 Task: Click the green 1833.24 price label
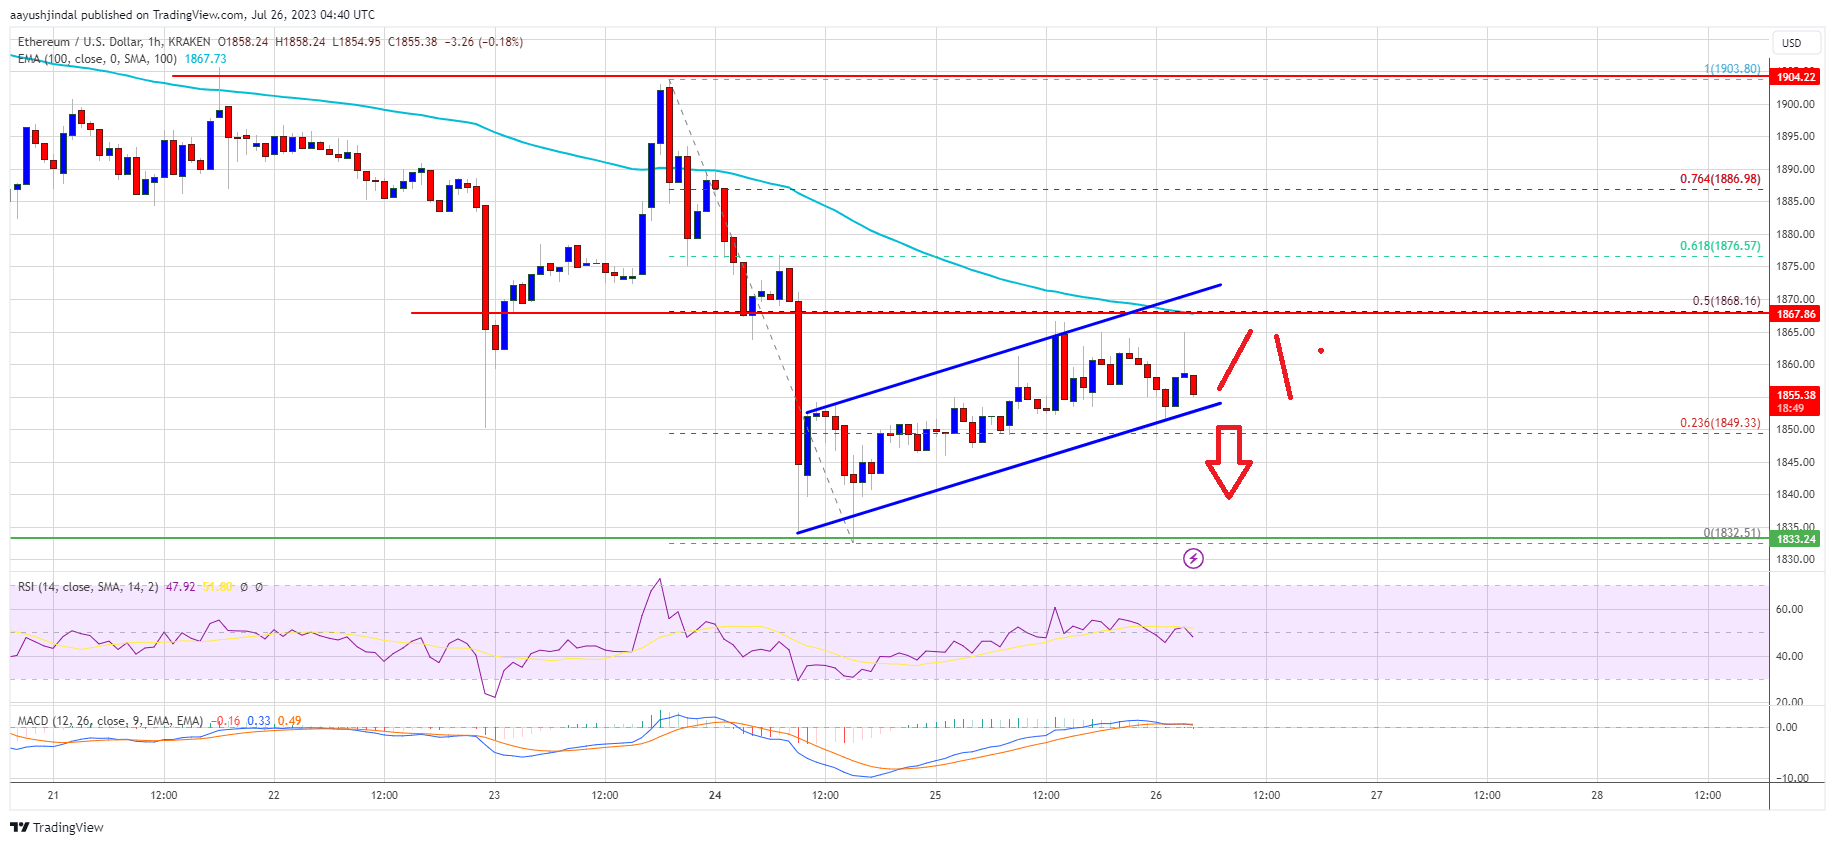click(1796, 539)
